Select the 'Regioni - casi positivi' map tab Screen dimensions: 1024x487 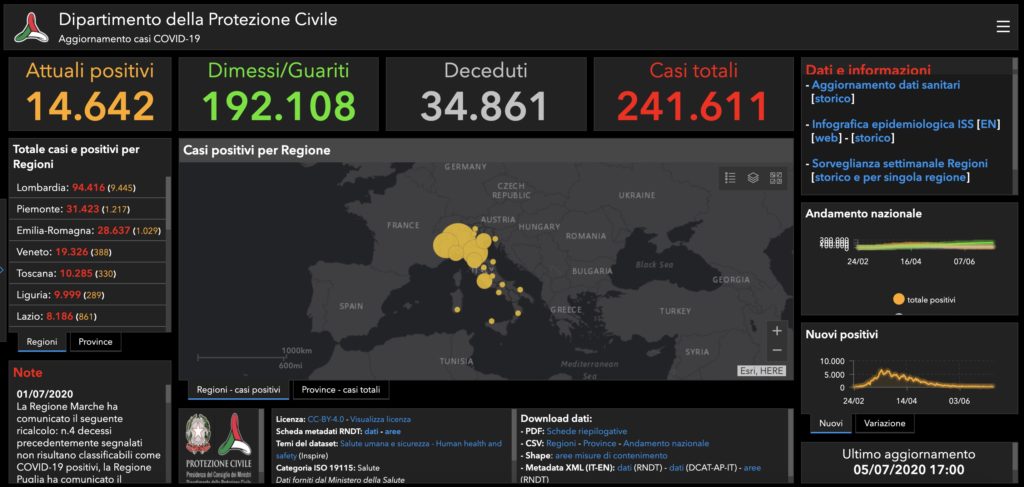pyautogui.click(x=238, y=390)
